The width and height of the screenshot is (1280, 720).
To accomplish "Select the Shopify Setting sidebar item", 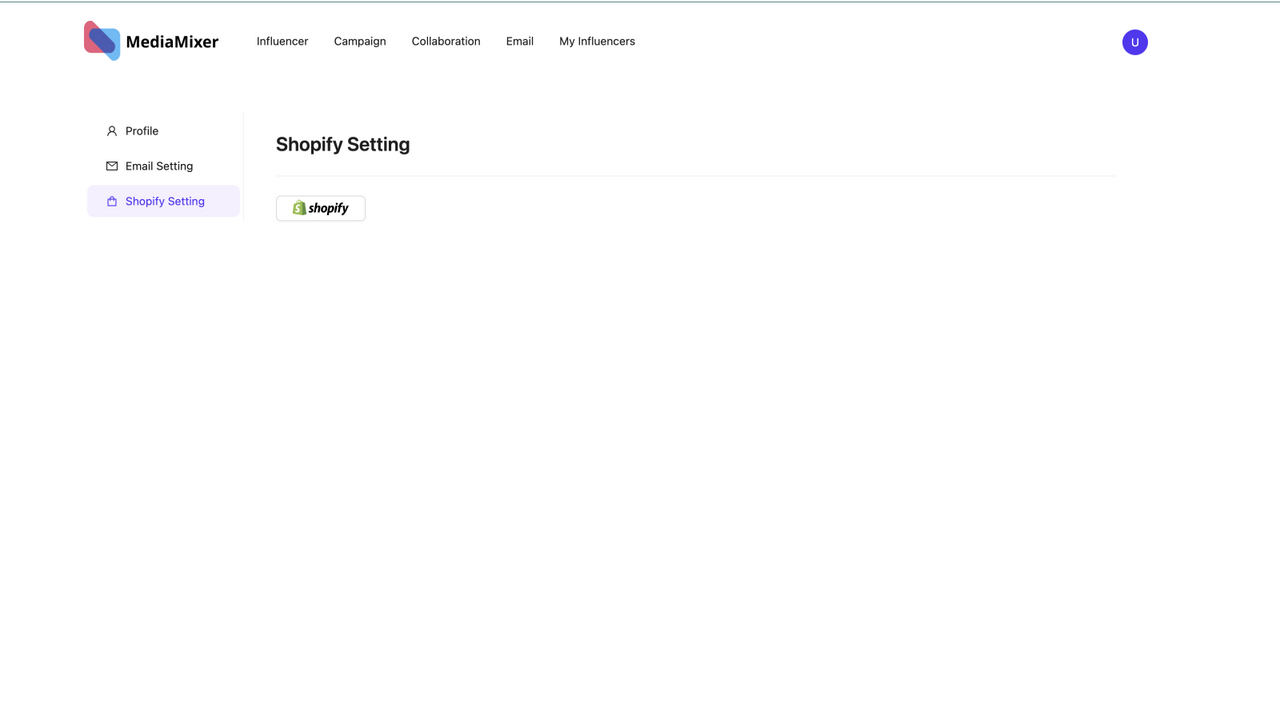I will pyautogui.click(x=163, y=201).
